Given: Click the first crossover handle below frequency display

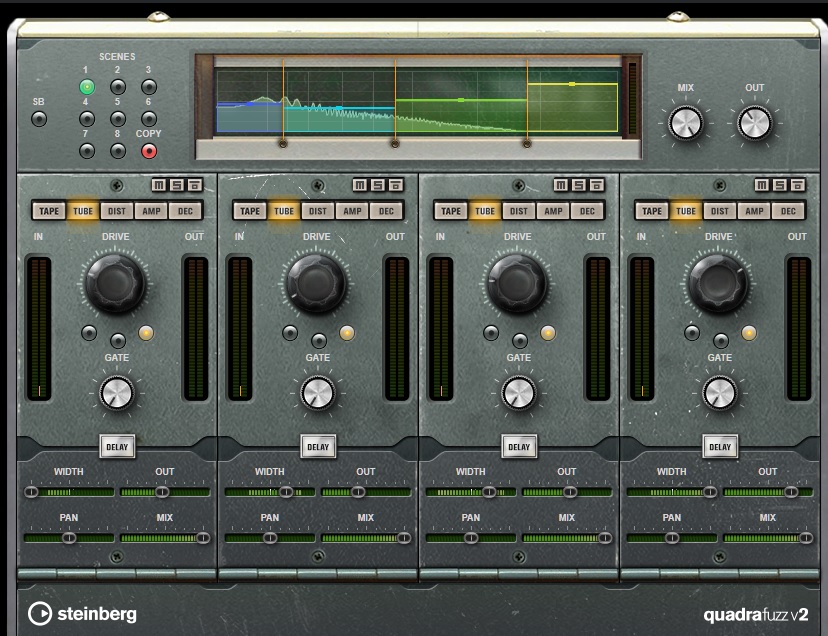Looking at the screenshot, I should (283, 144).
